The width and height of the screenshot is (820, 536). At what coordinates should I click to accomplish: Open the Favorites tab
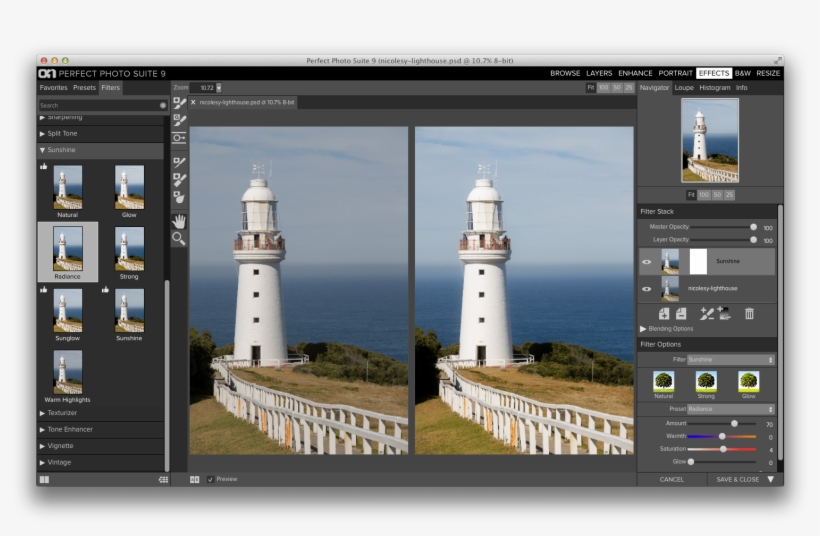[53, 88]
